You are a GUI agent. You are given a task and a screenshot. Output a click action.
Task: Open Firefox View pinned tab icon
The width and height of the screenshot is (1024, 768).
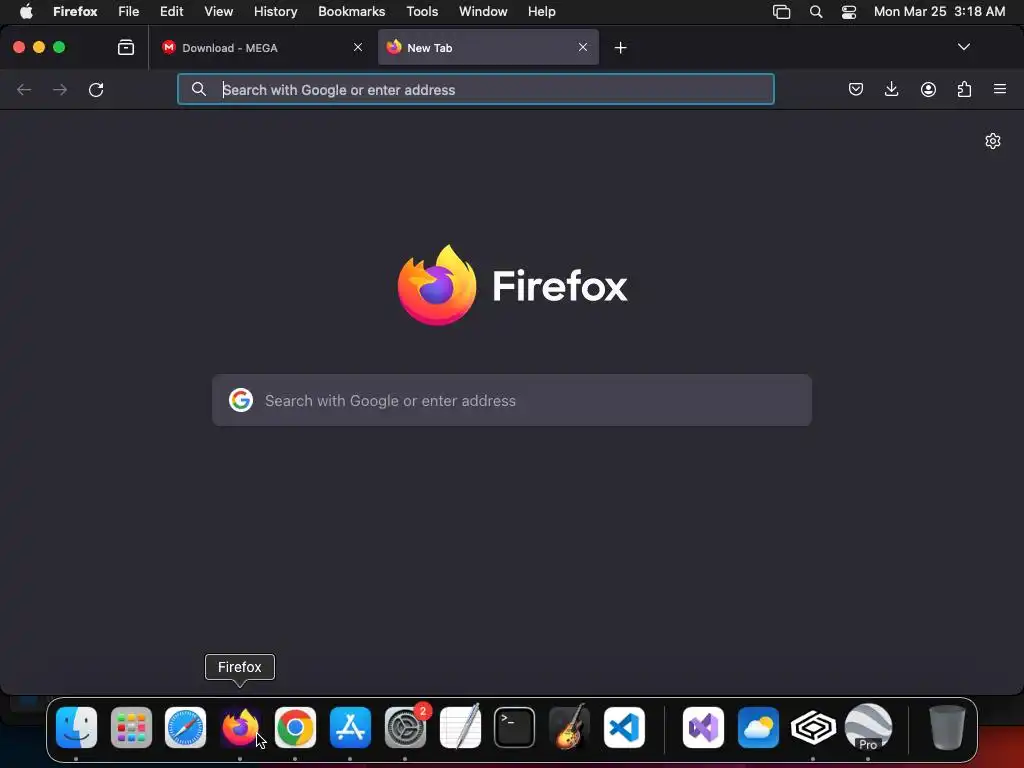click(x=126, y=48)
